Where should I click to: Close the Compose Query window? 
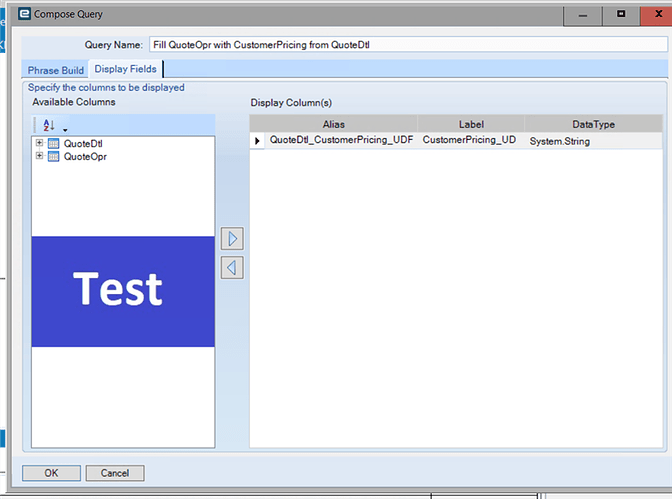click(657, 15)
